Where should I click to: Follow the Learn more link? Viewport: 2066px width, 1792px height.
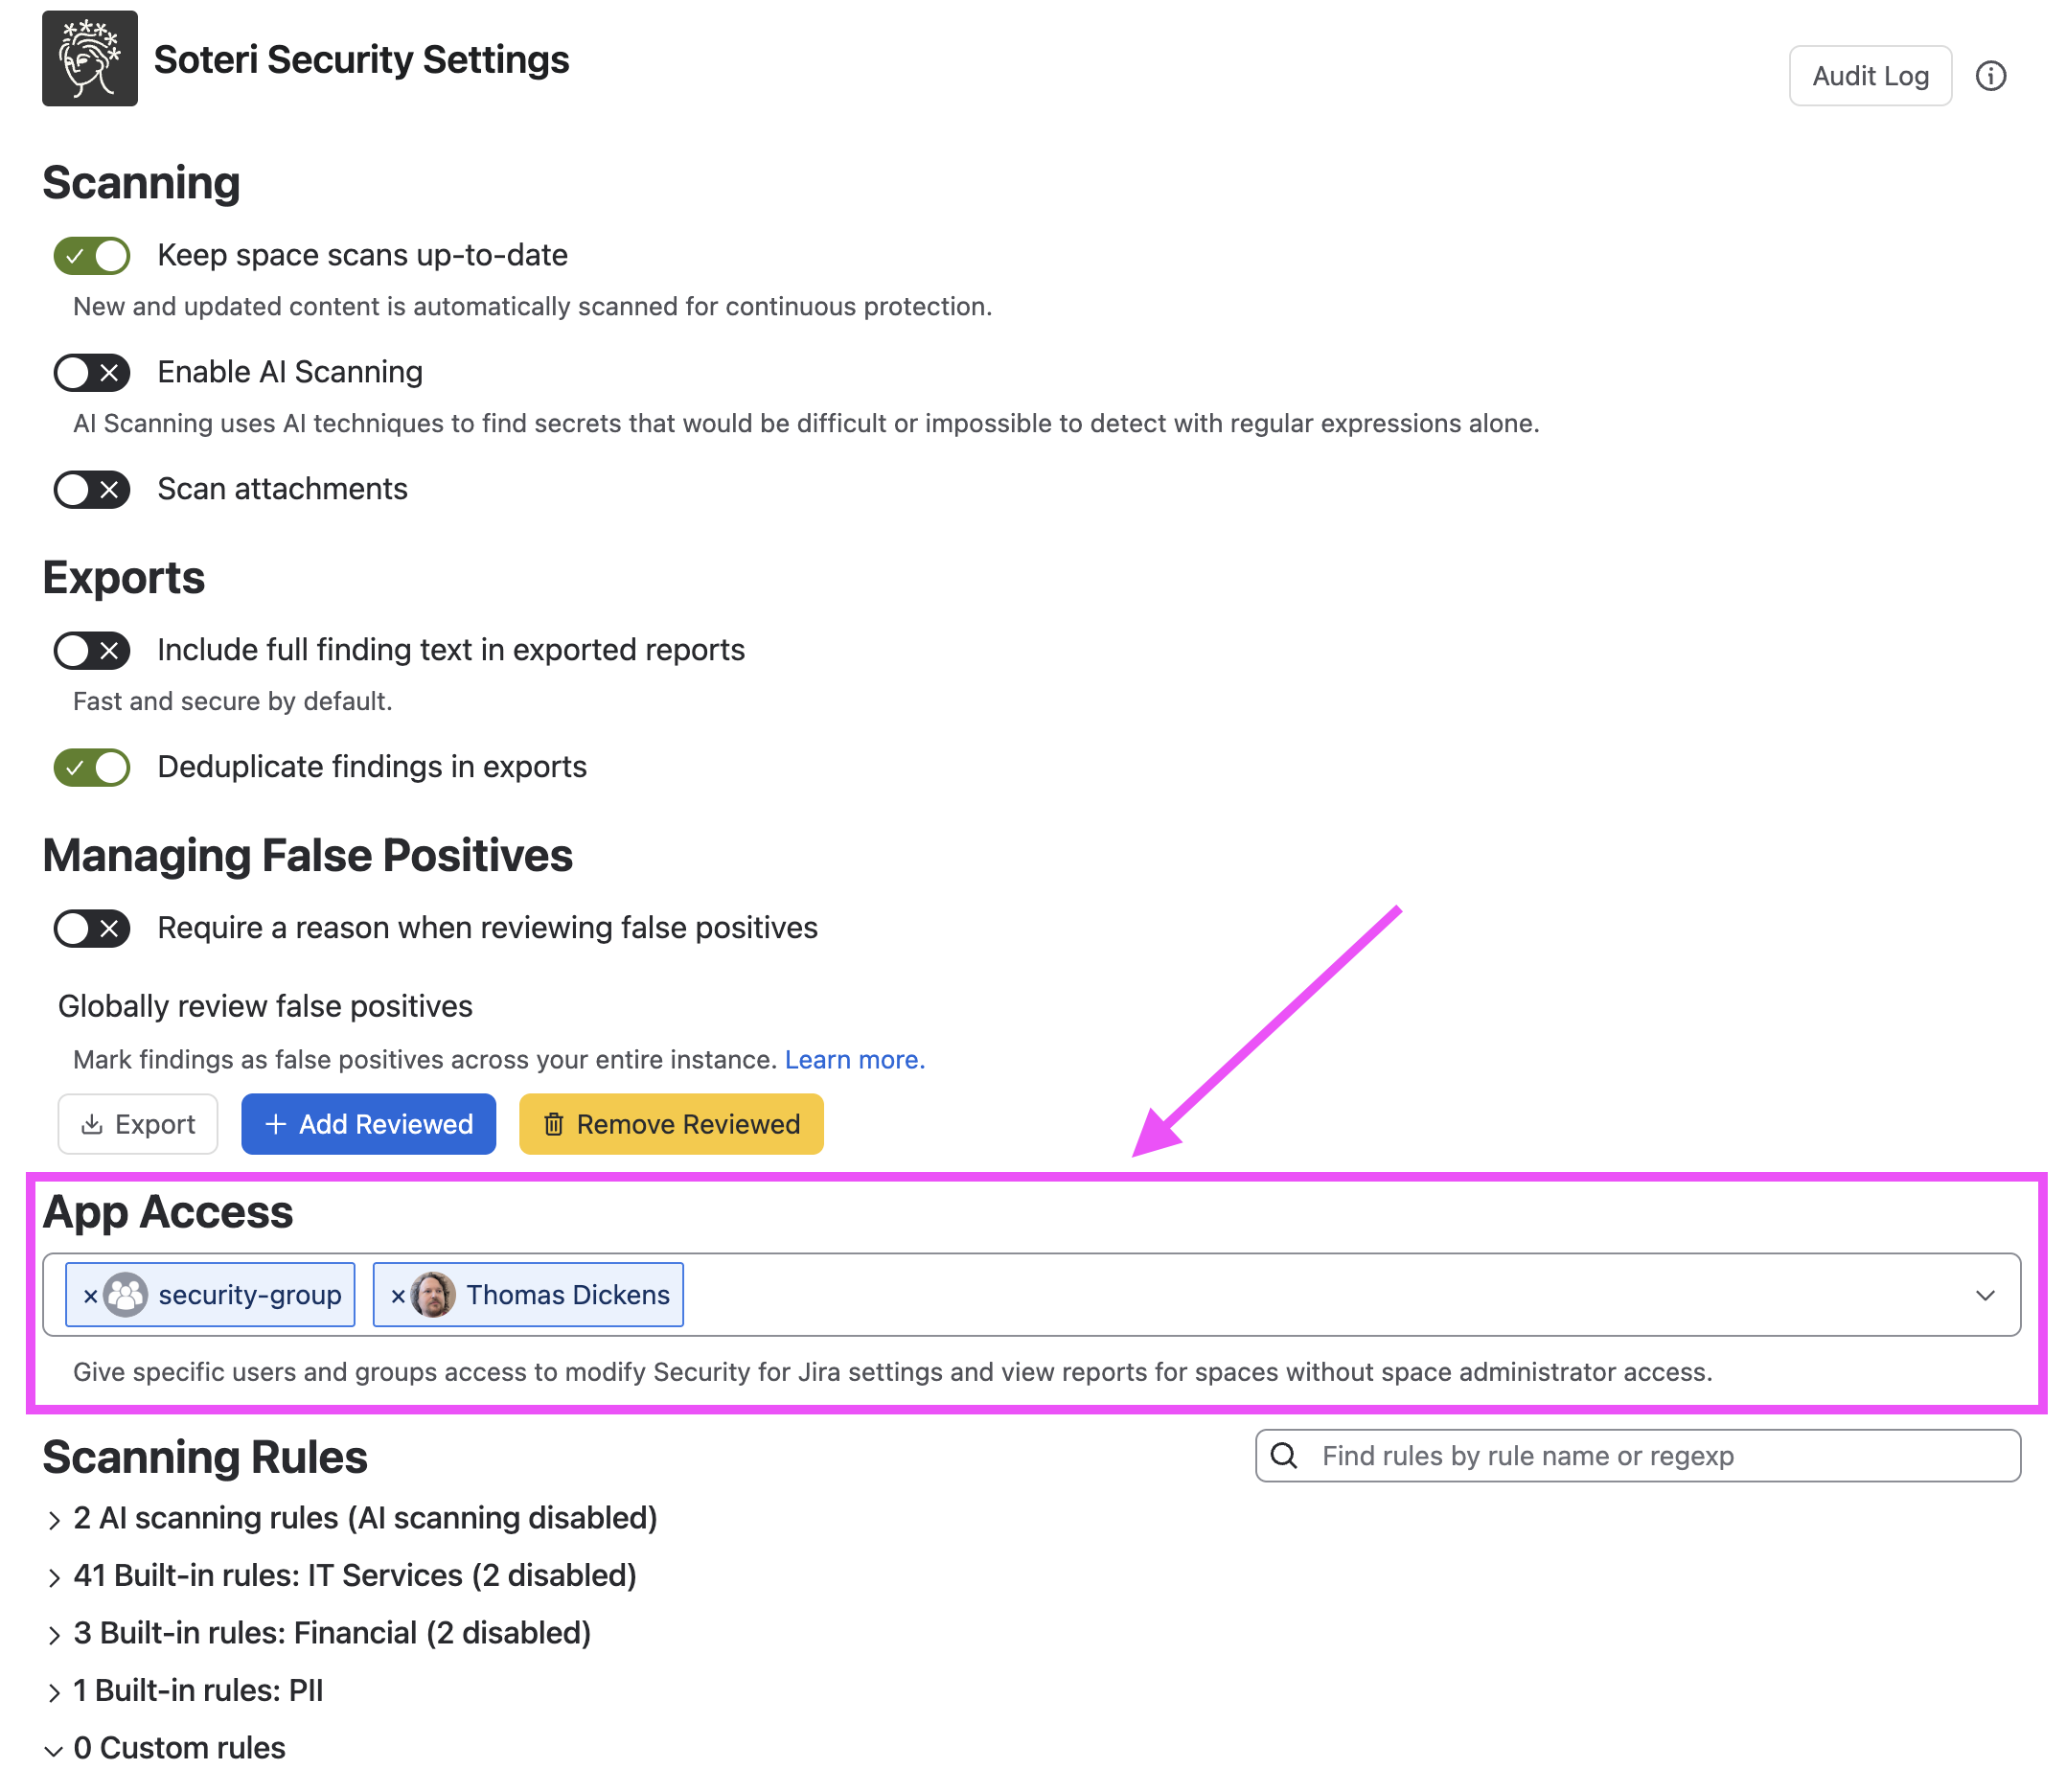(855, 1060)
